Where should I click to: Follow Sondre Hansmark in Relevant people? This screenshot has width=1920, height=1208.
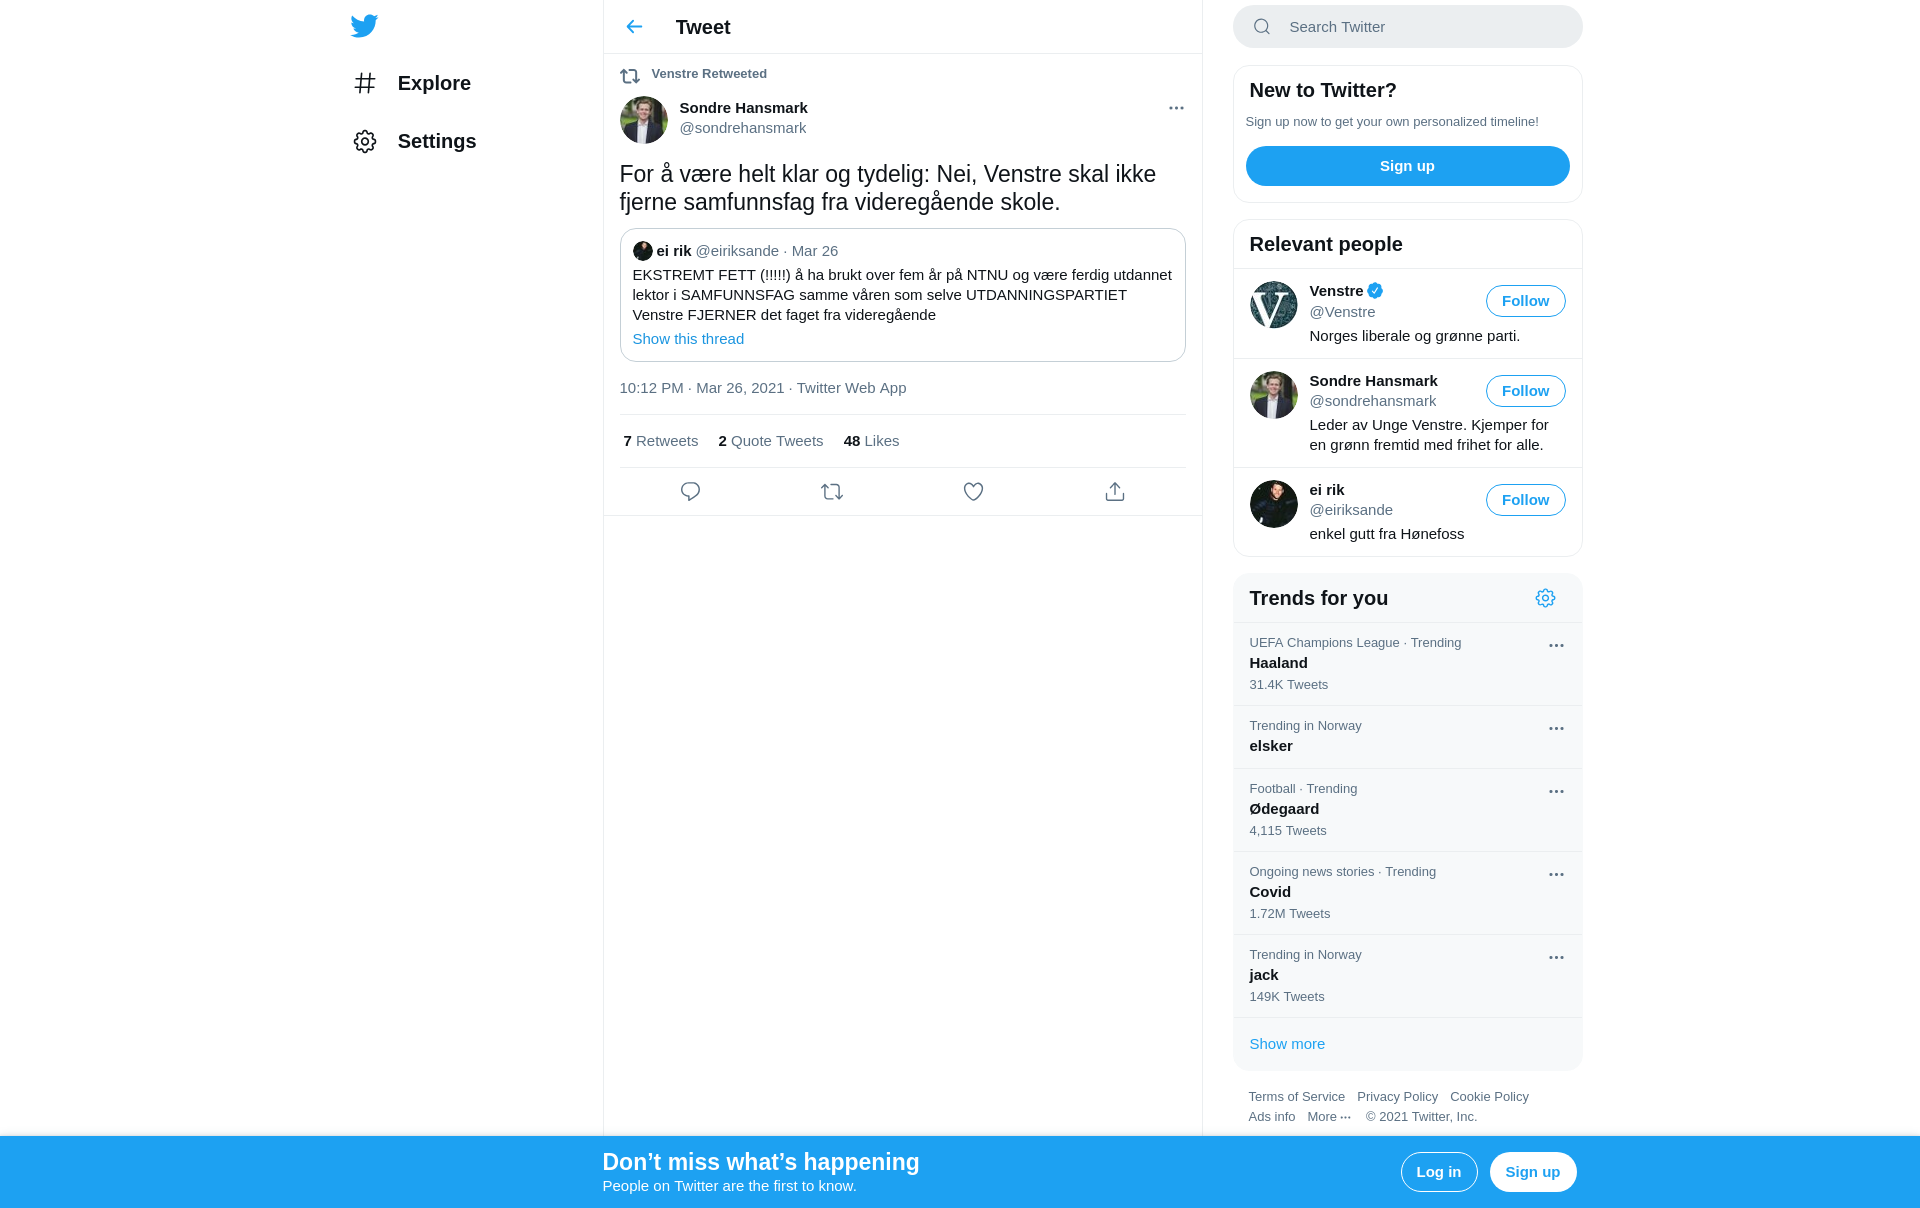pos(1525,391)
